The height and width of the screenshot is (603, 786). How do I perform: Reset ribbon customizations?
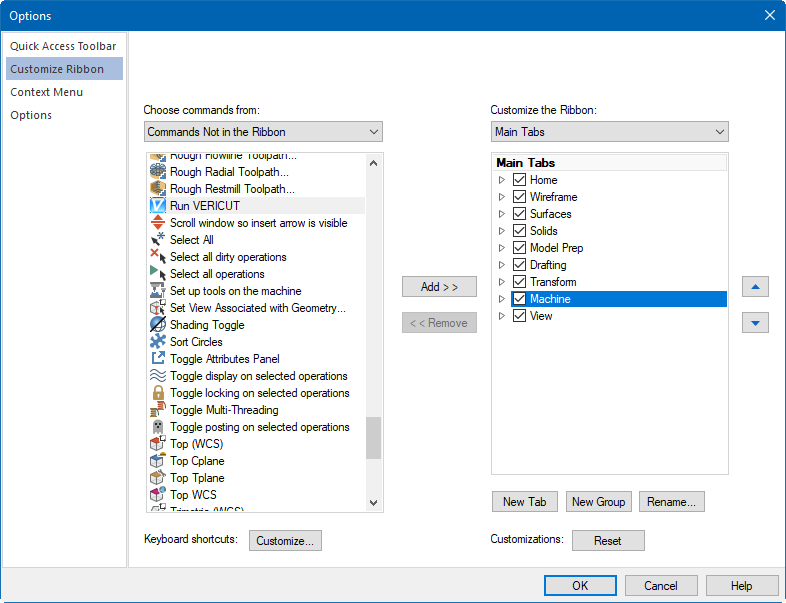608,541
